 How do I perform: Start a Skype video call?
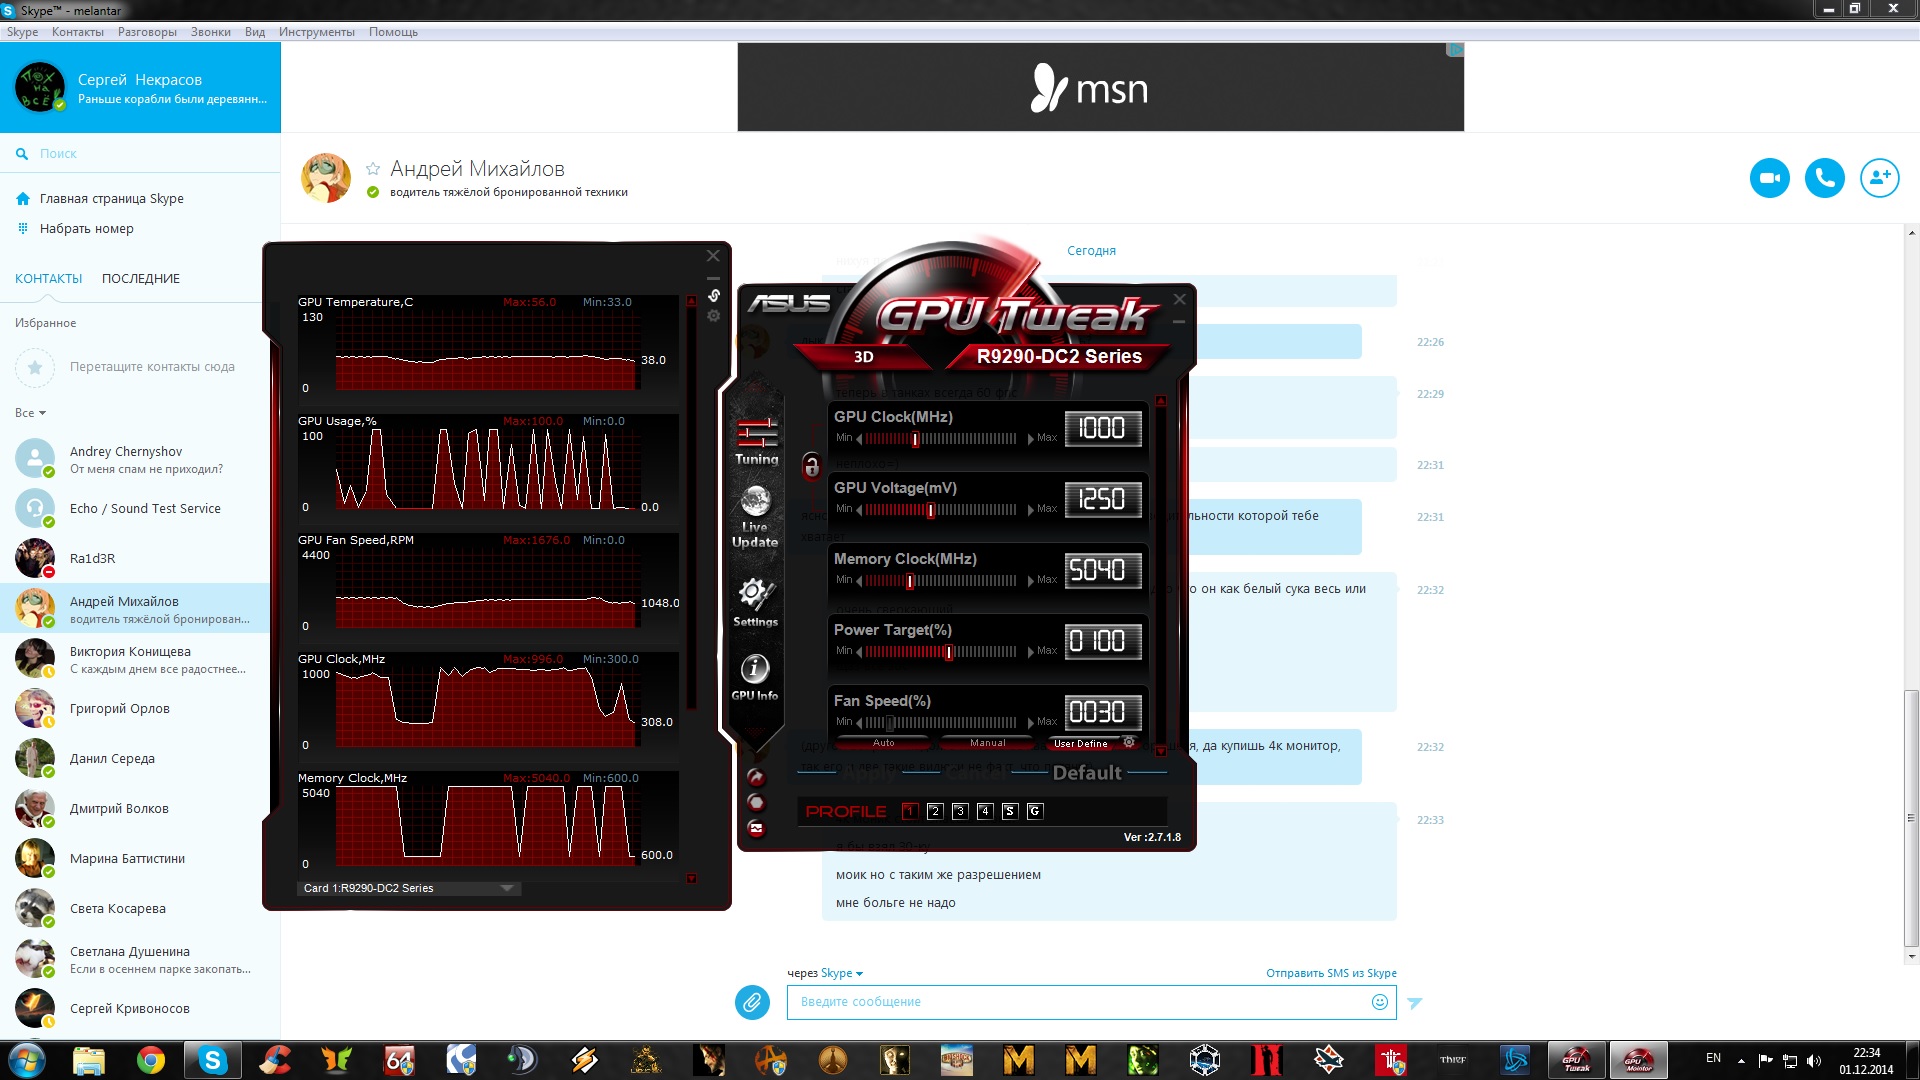1769,178
